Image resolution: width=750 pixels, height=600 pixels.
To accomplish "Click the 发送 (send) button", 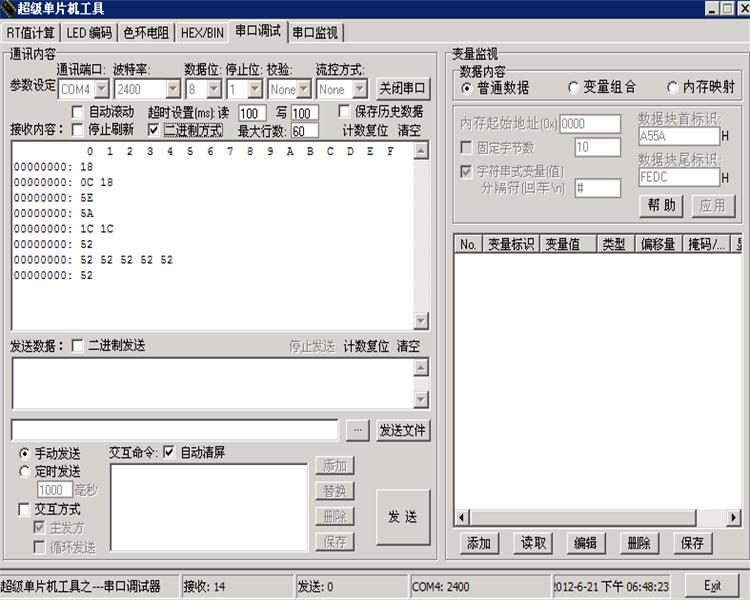I will (x=403, y=517).
